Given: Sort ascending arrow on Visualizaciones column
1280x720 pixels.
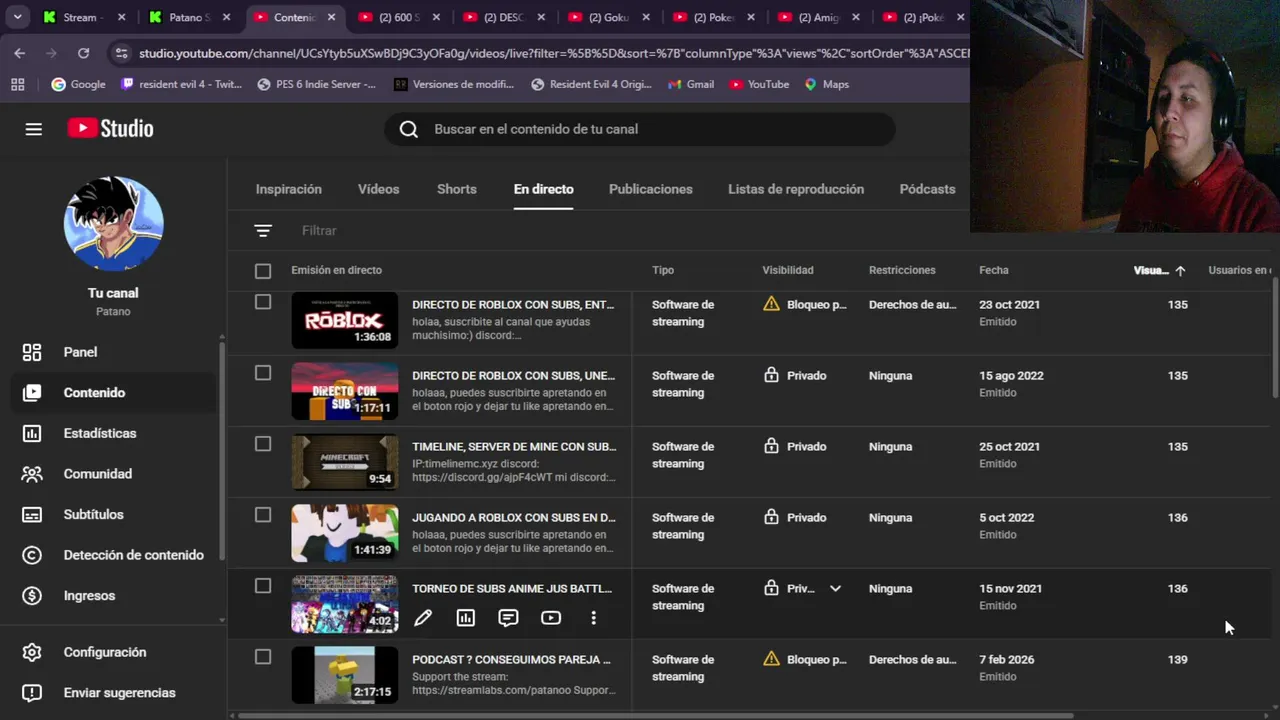Looking at the screenshot, I should click(1180, 271).
